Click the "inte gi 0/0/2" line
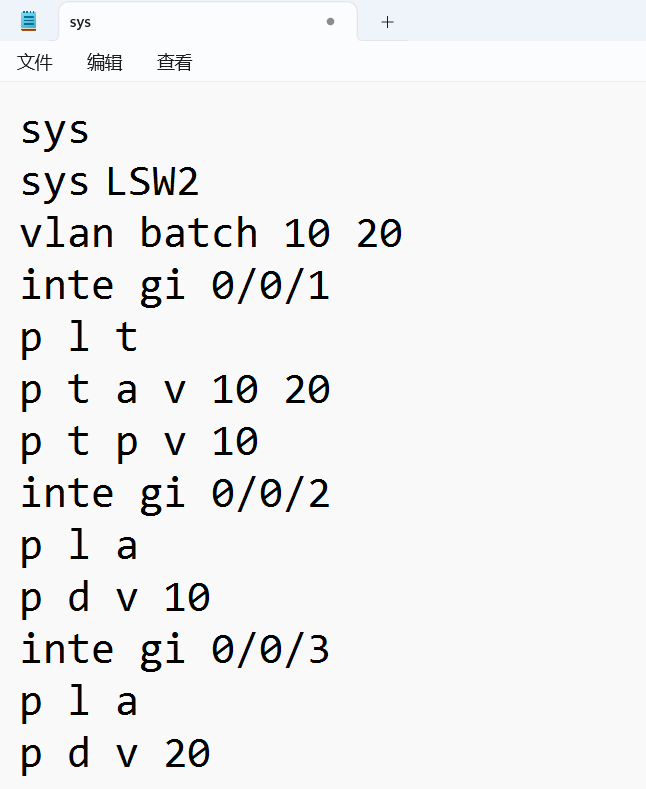 pos(175,494)
